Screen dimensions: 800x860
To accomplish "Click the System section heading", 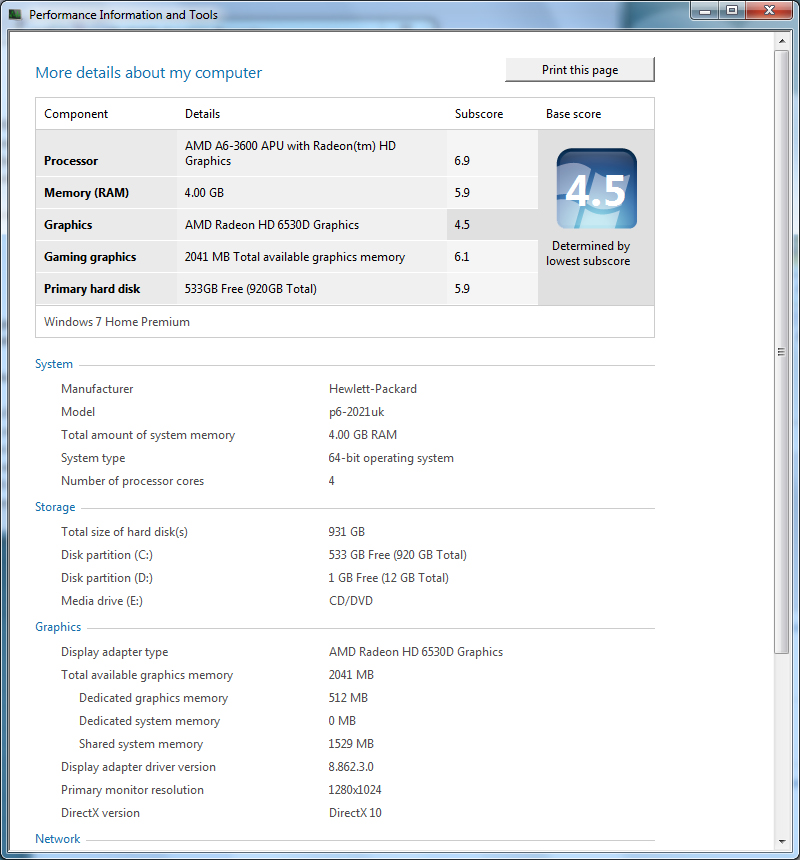I will (54, 364).
